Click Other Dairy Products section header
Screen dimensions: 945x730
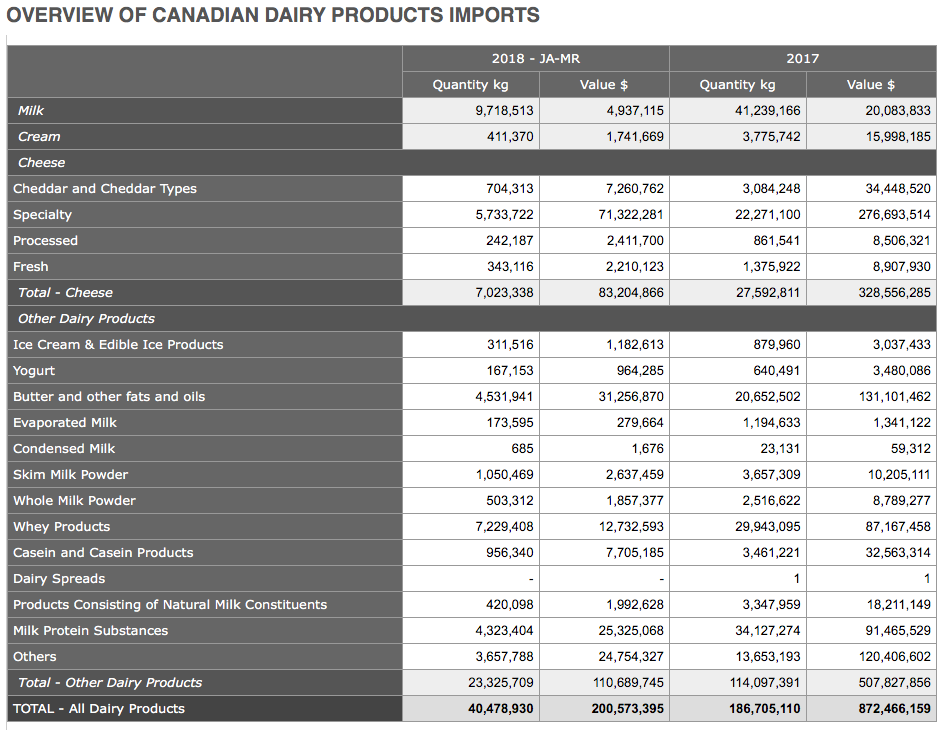coord(472,318)
